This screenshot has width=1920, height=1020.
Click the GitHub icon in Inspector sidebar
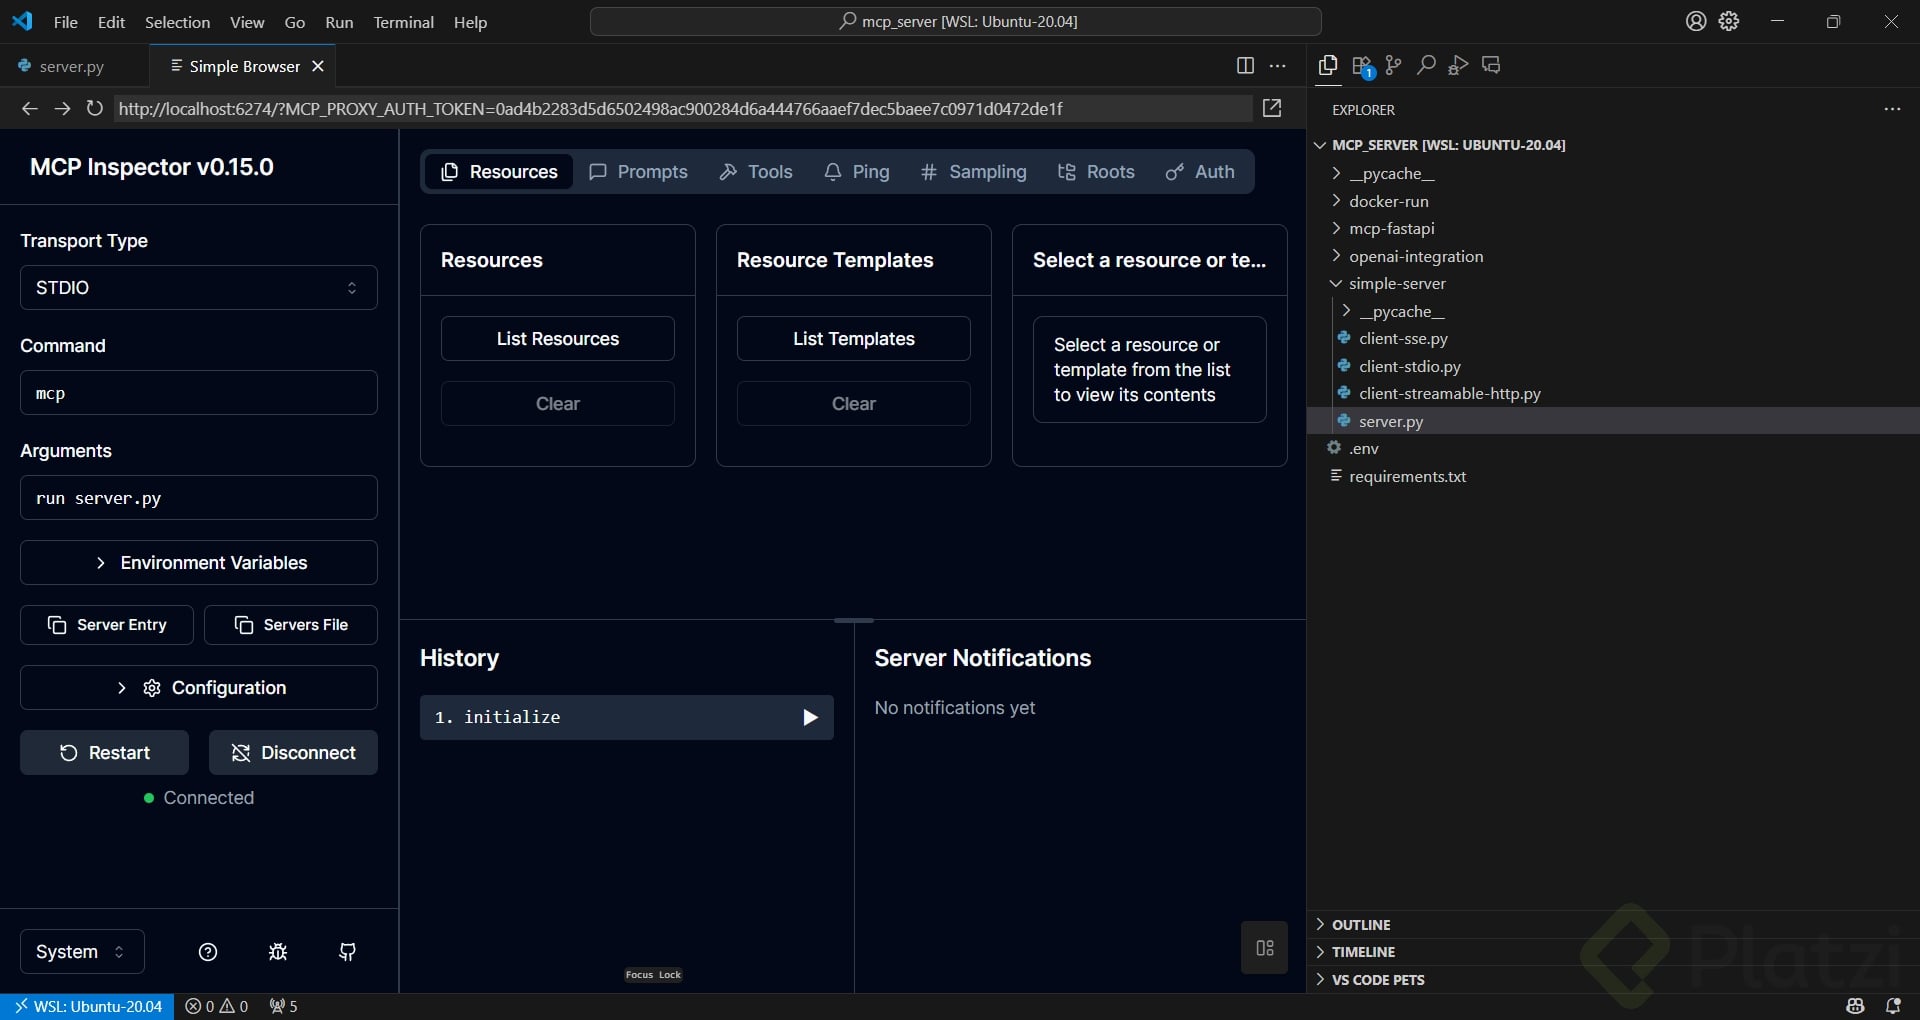pos(347,952)
